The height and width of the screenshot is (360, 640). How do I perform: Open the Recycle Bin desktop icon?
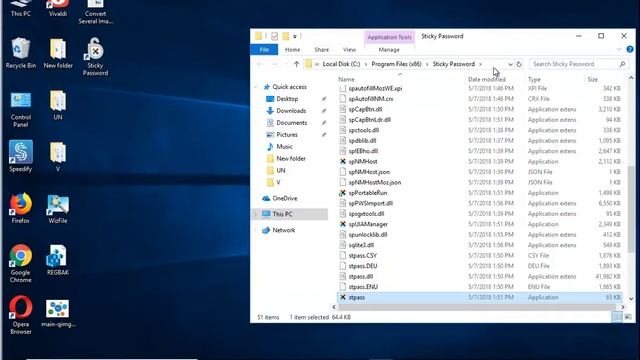point(20,53)
